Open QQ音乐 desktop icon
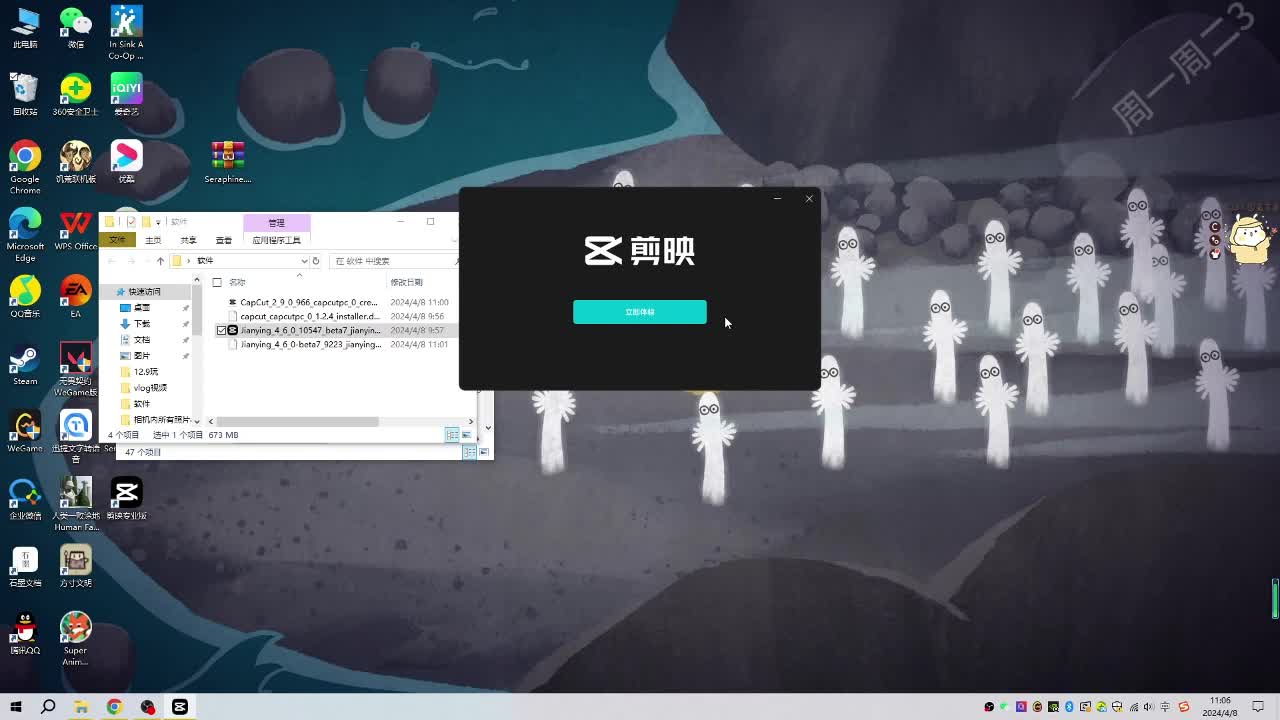This screenshot has width=1280, height=720. point(25,296)
